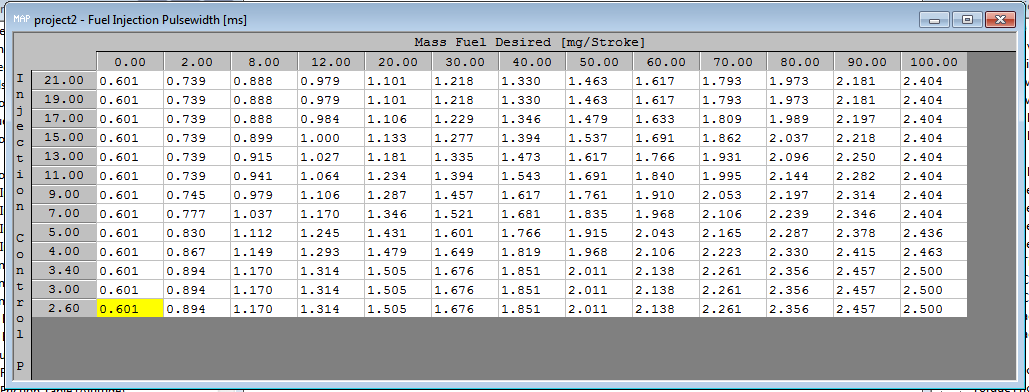
Task: Click the 50.00 column header
Action: pyautogui.click(x=599, y=62)
